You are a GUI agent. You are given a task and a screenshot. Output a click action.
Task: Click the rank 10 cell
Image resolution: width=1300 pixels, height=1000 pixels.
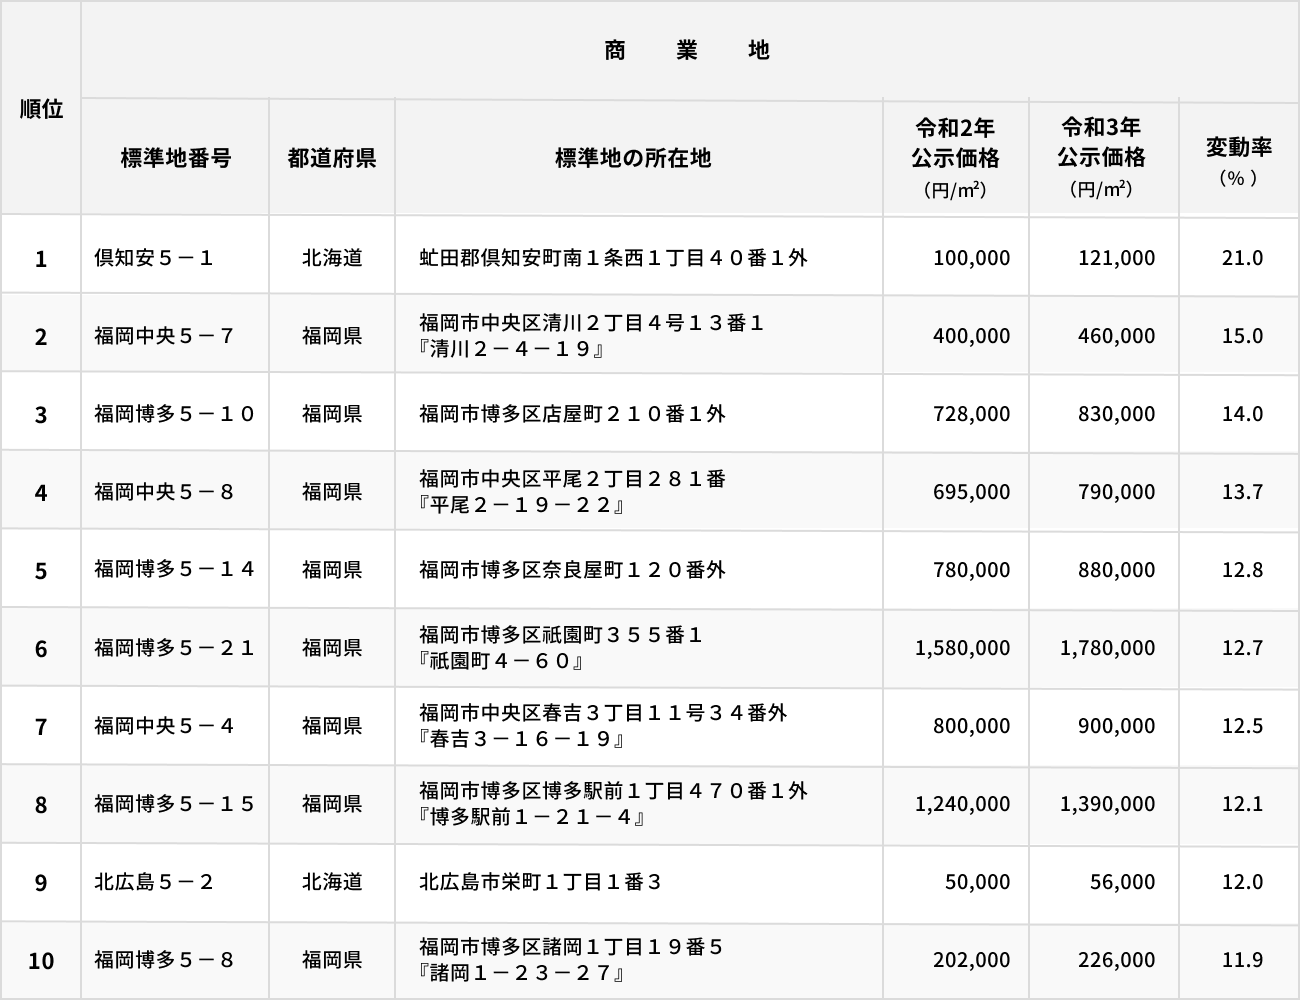(x=41, y=961)
